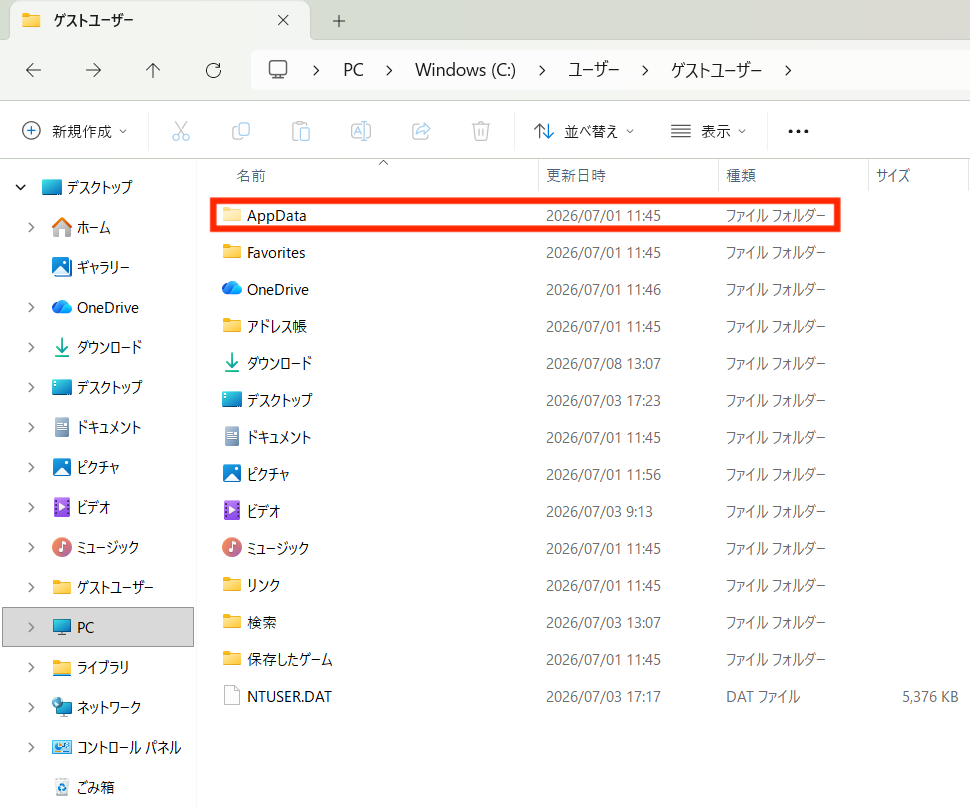The width and height of the screenshot is (970, 806).
Task: Expand OneDrive in the navigation pane
Action: 31,307
